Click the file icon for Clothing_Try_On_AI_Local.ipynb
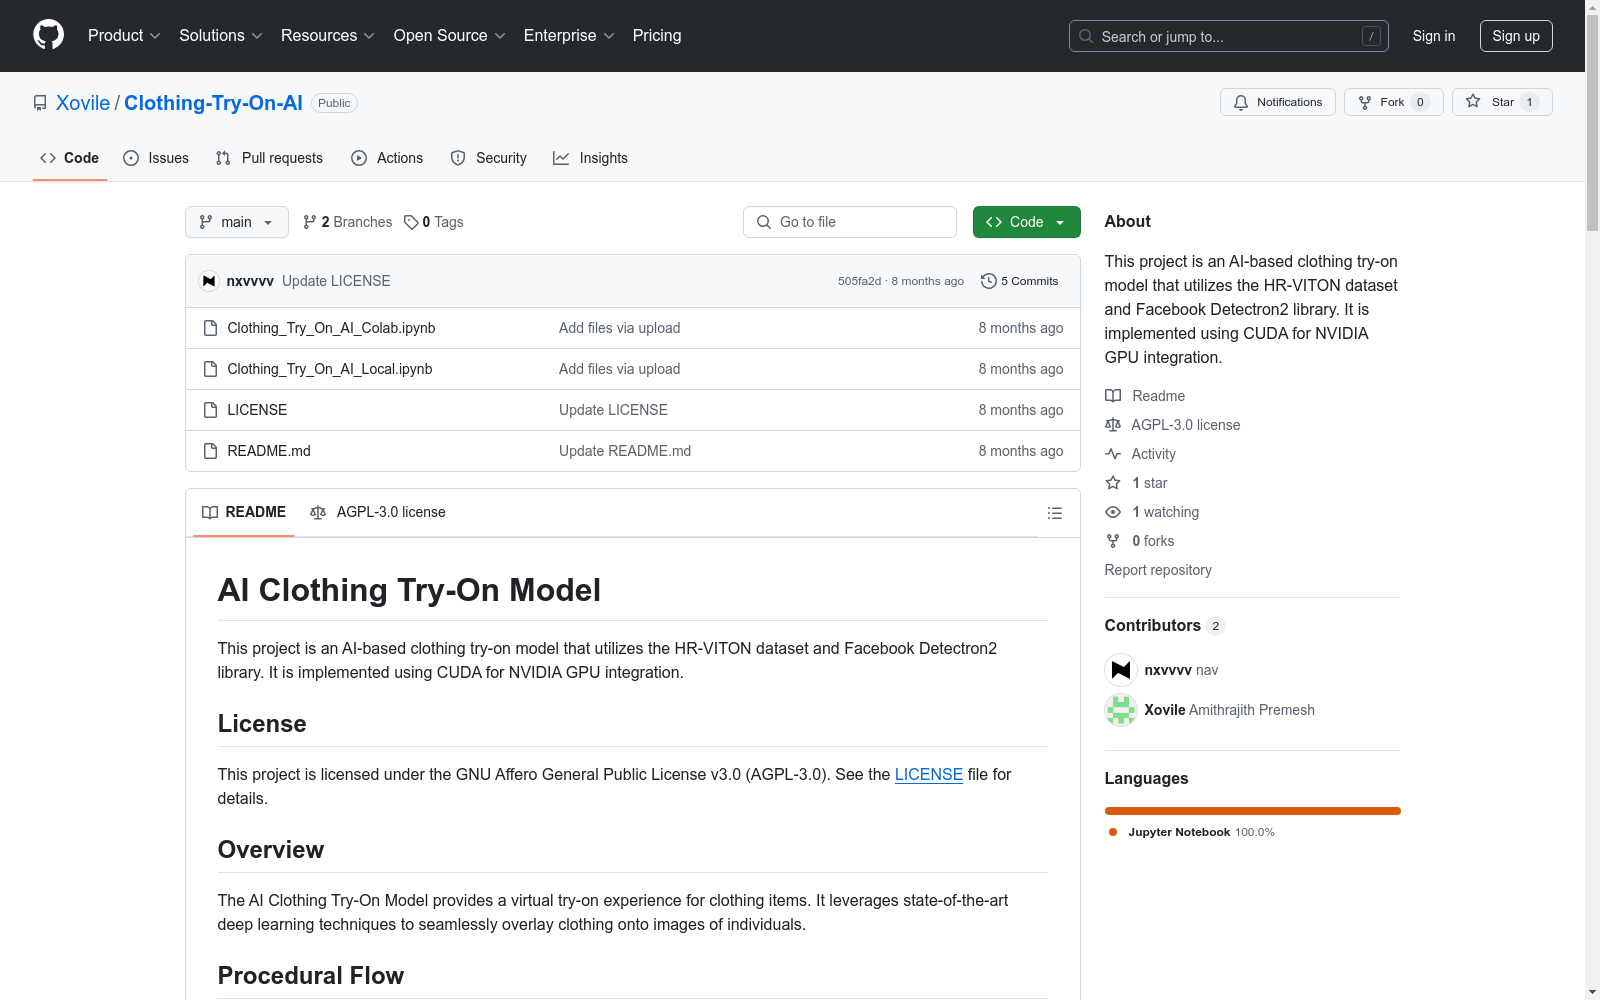This screenshot has width=1600, height=1000. coord(210,369)
